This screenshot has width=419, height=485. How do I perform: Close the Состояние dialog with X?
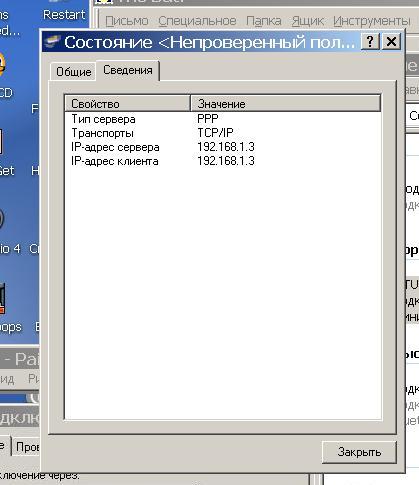click(x=391, y=42)
